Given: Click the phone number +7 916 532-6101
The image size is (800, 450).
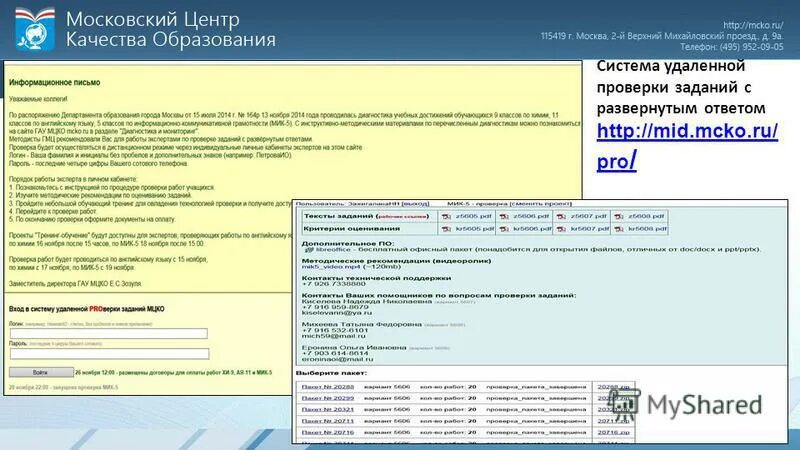Looking at the screenshot, I should pyautogui.click(x=335, y=331).
